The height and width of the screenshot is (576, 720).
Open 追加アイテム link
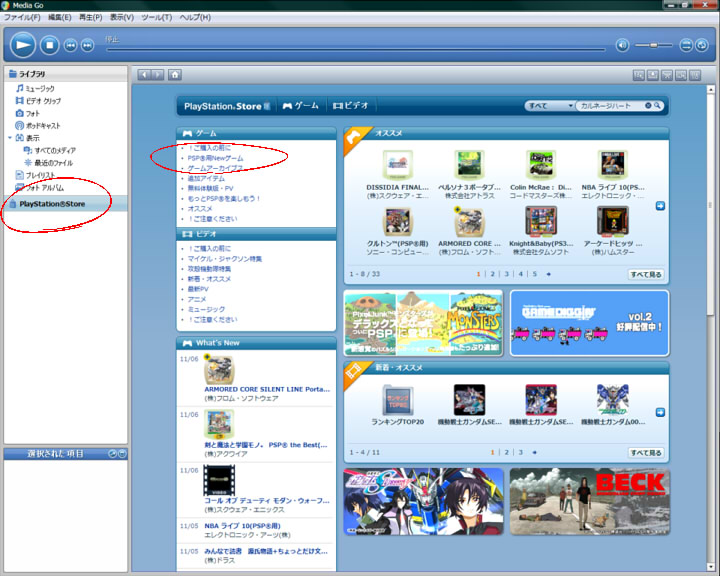tap(206, 178)
